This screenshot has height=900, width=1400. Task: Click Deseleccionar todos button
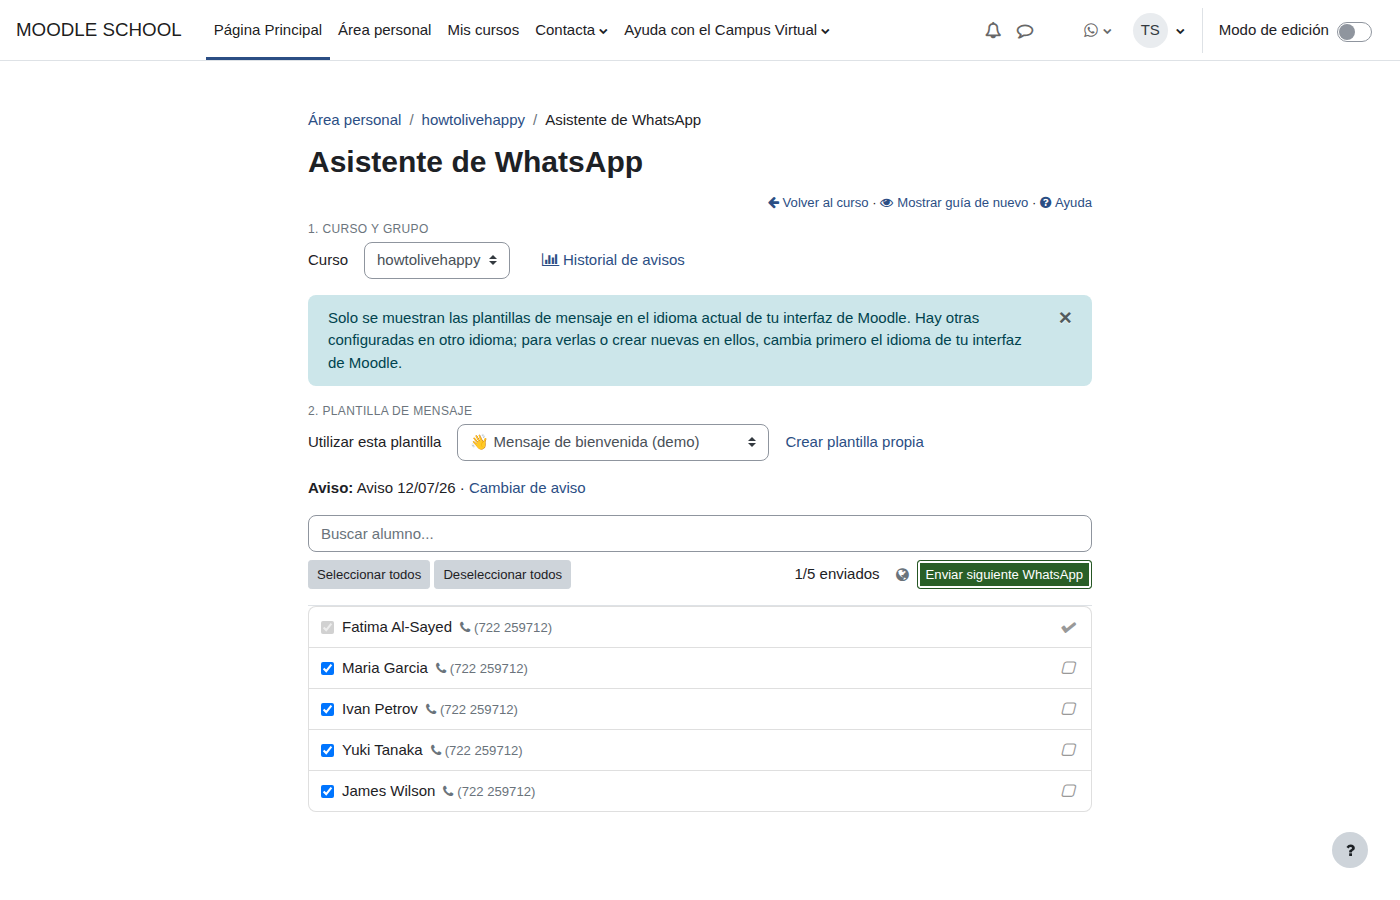pos(502,575)
